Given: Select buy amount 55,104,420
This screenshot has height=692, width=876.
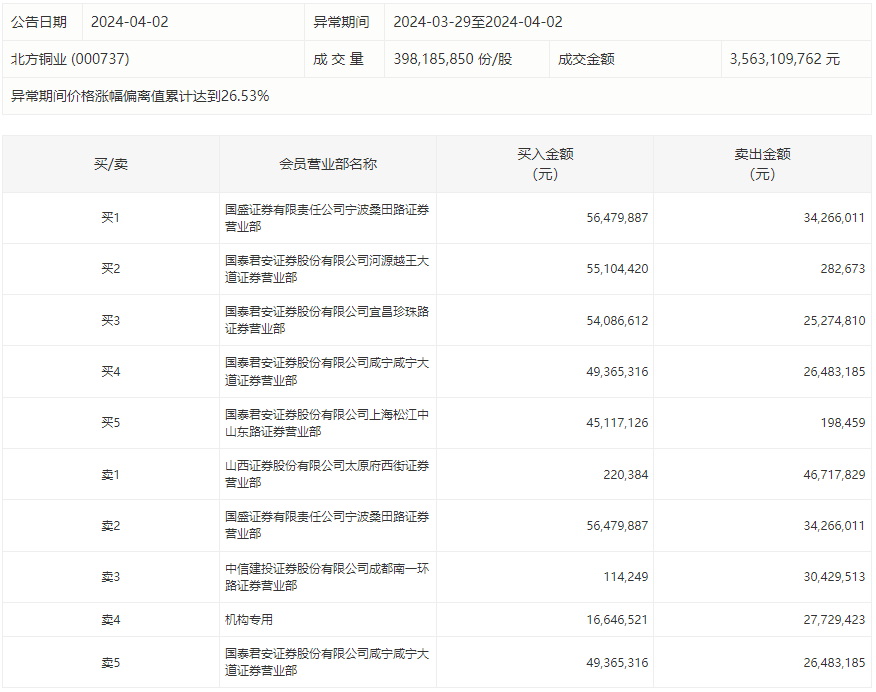Looking at the screenshot, I should click(x=617, y=269).
